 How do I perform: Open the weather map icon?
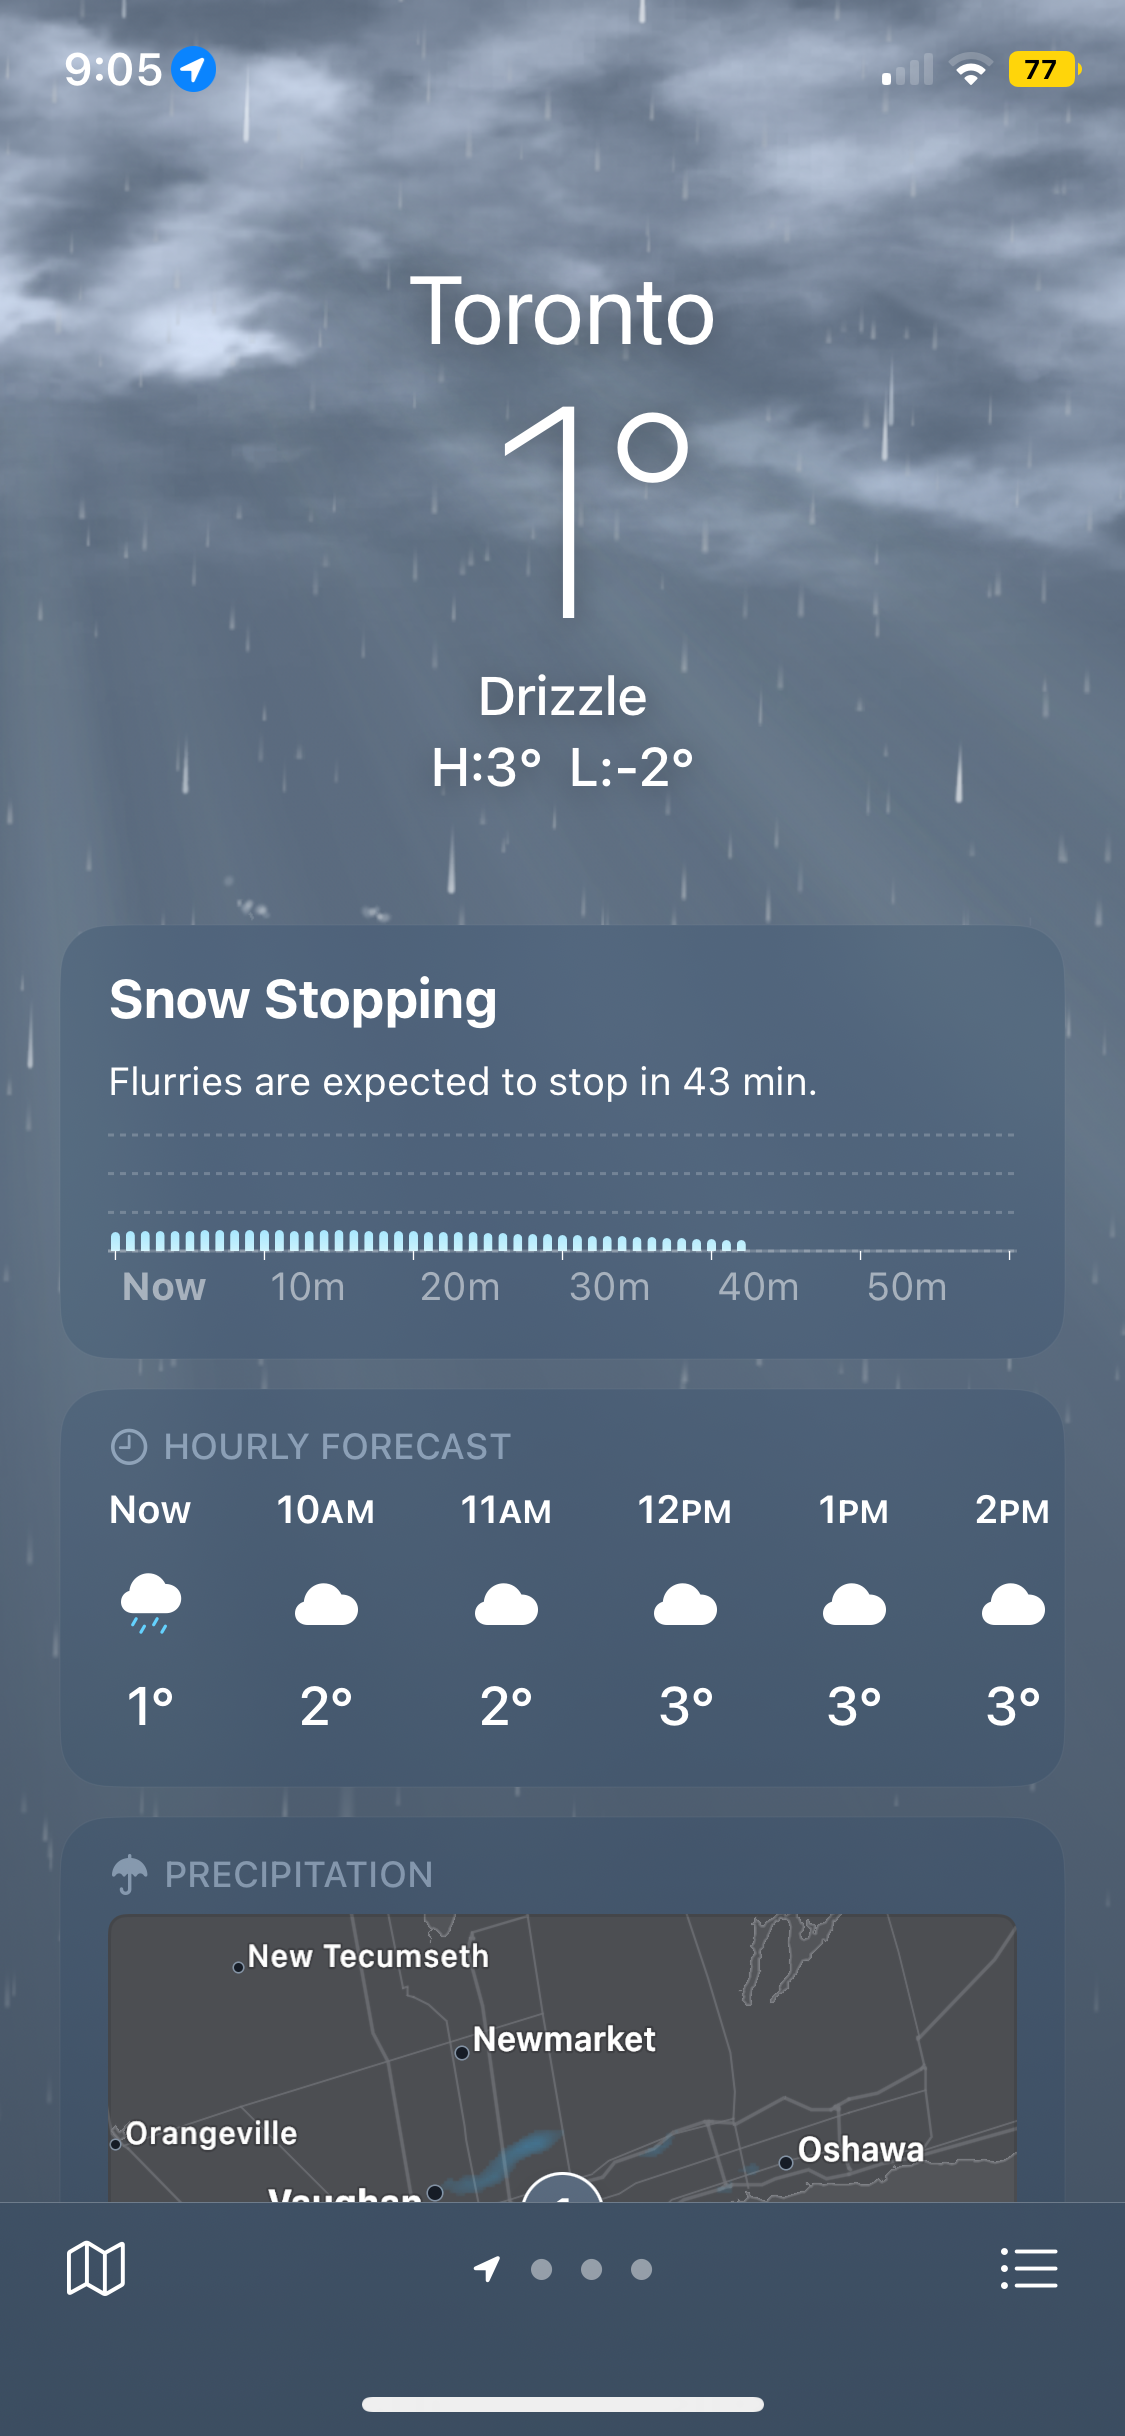(96, 2268)
